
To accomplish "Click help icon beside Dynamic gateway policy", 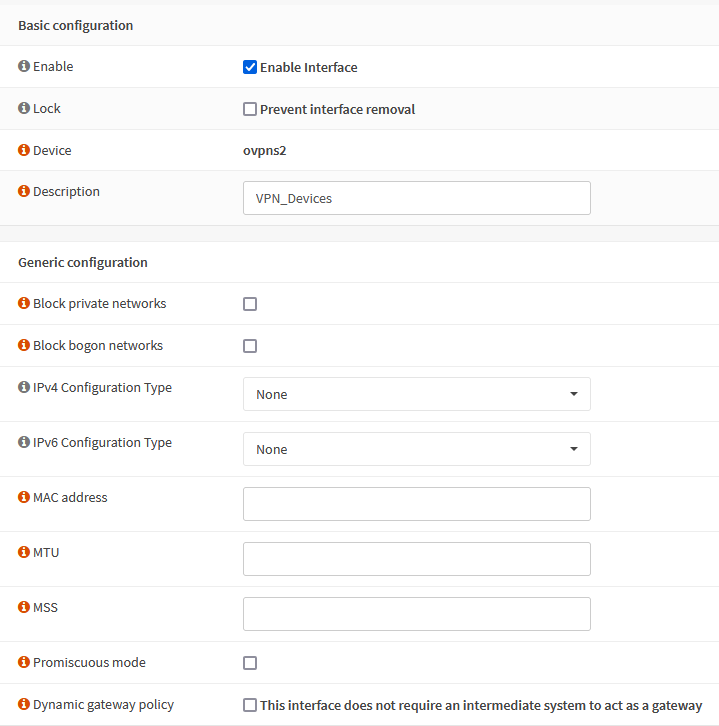I will [x=24, y=704].
